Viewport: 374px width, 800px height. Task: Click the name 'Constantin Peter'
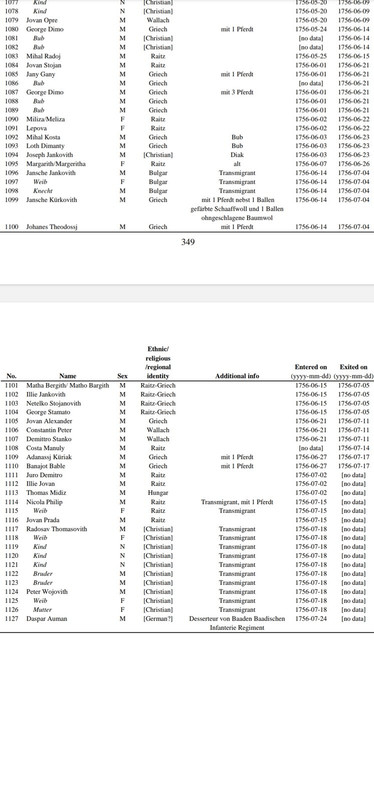pyautogui.click(x=49, y=430)
